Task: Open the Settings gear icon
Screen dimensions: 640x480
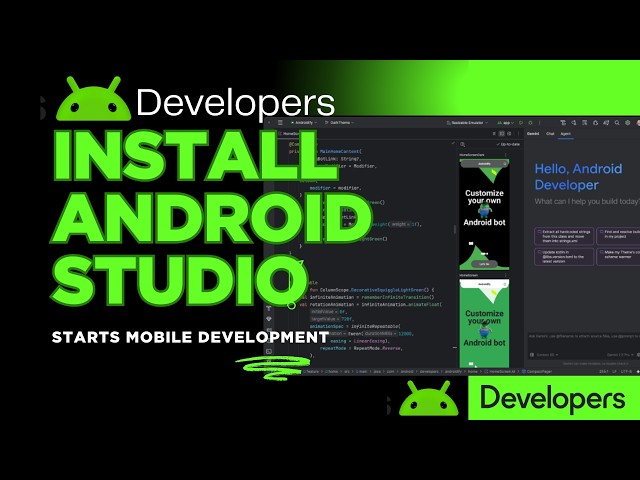Action: coord(627,122)
